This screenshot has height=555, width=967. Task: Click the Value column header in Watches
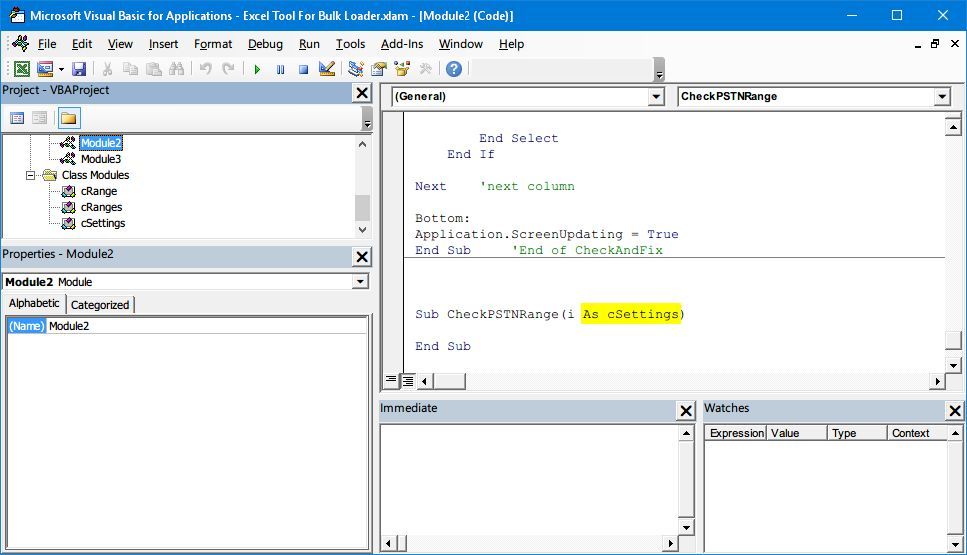797,433
